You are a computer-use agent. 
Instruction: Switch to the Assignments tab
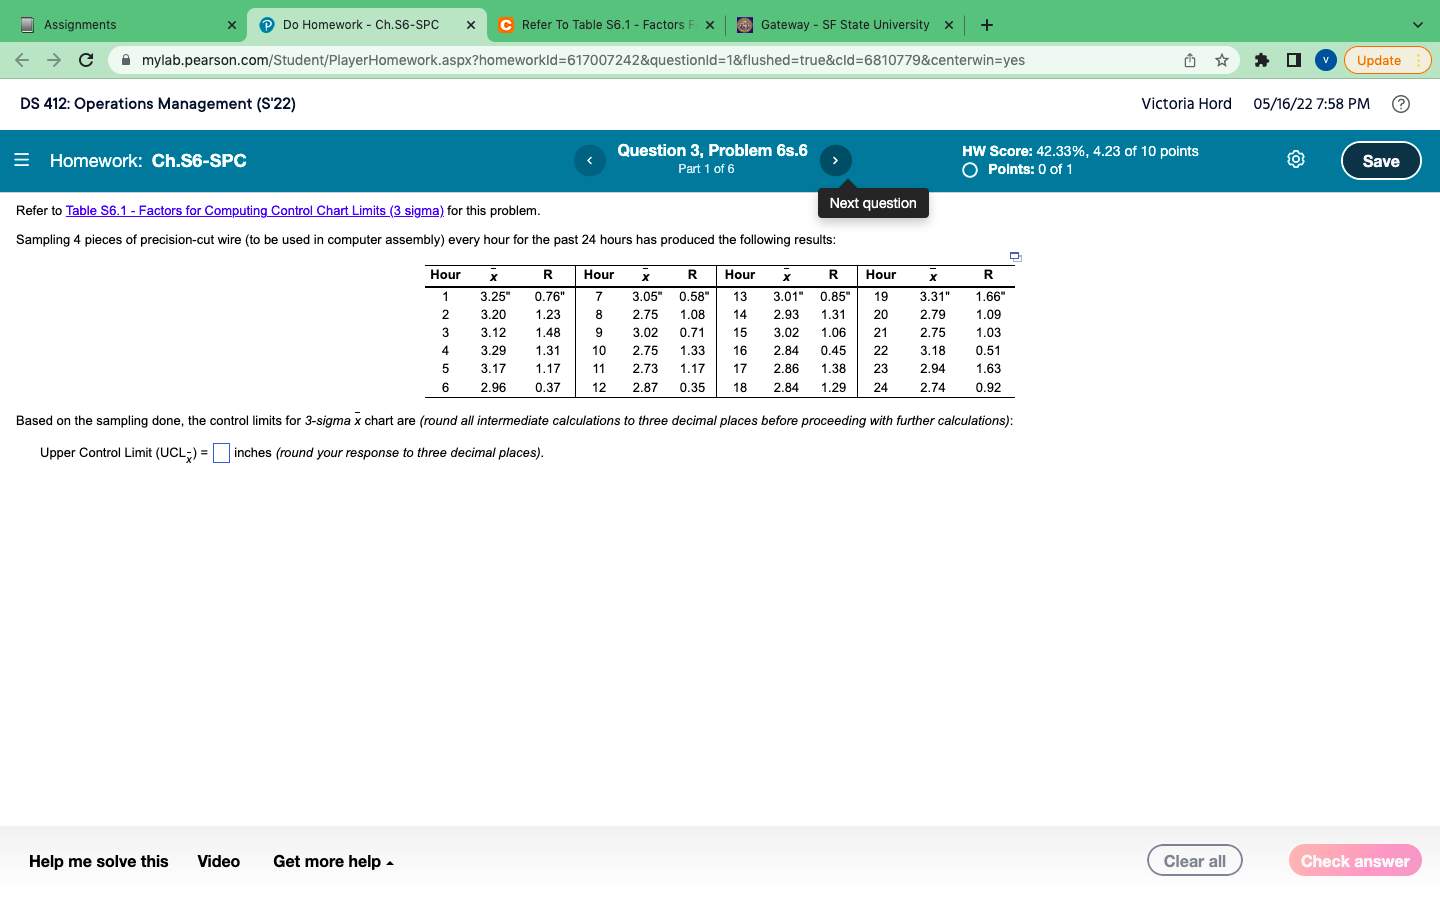pos(120,24)
